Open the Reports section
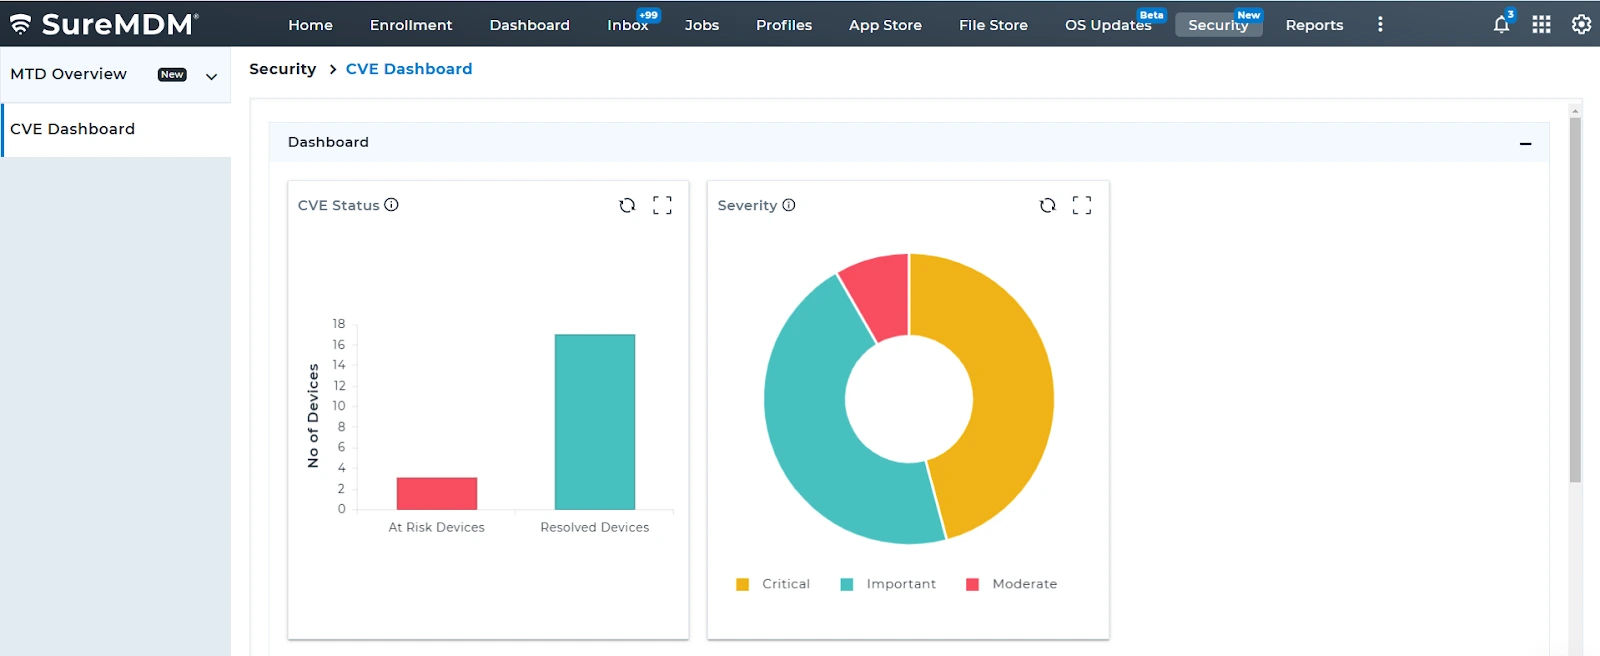This screenshot has width=1600, height=656. tap(1314, 25)
